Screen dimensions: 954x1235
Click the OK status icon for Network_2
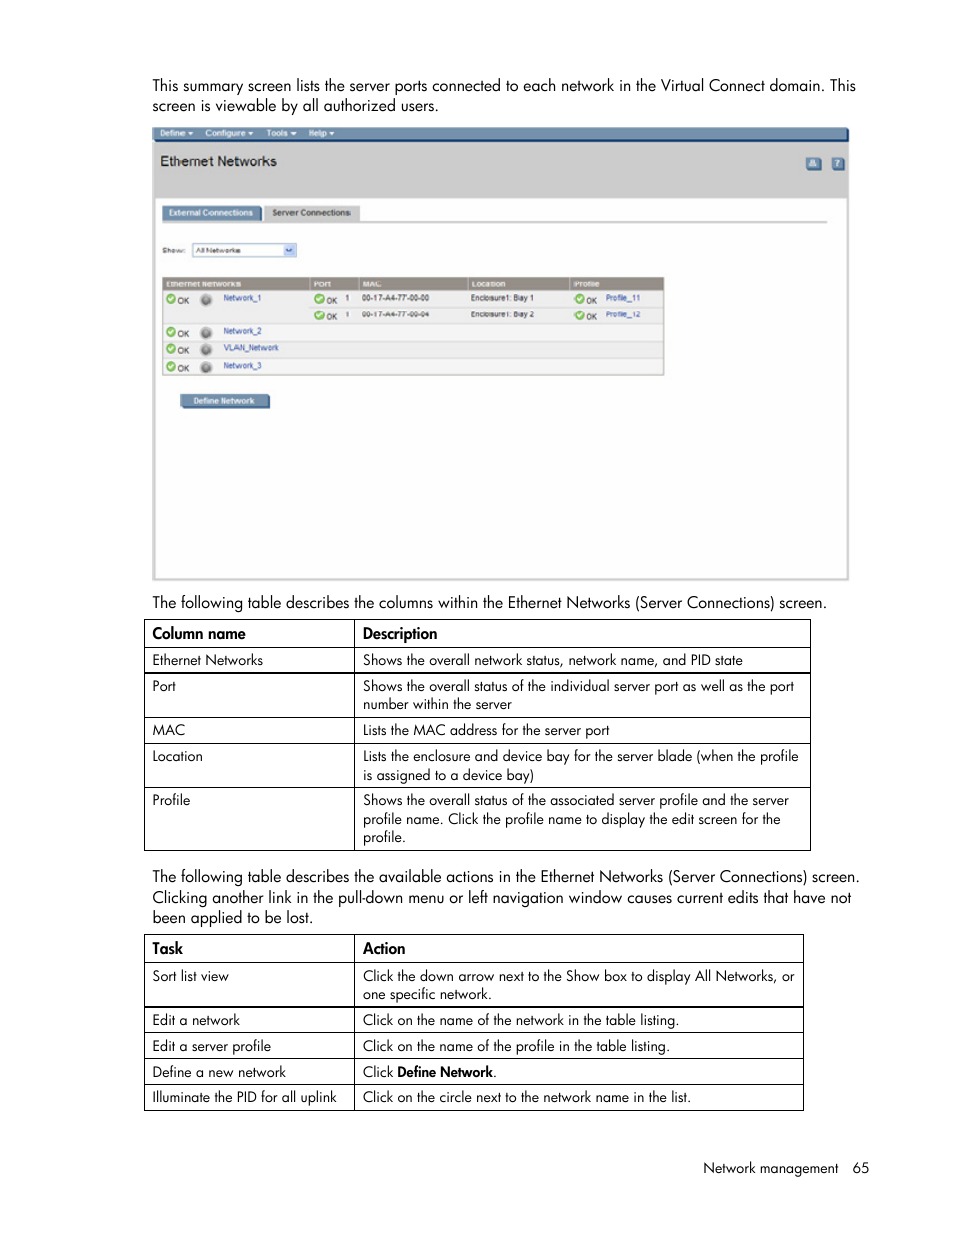point(171,332)
